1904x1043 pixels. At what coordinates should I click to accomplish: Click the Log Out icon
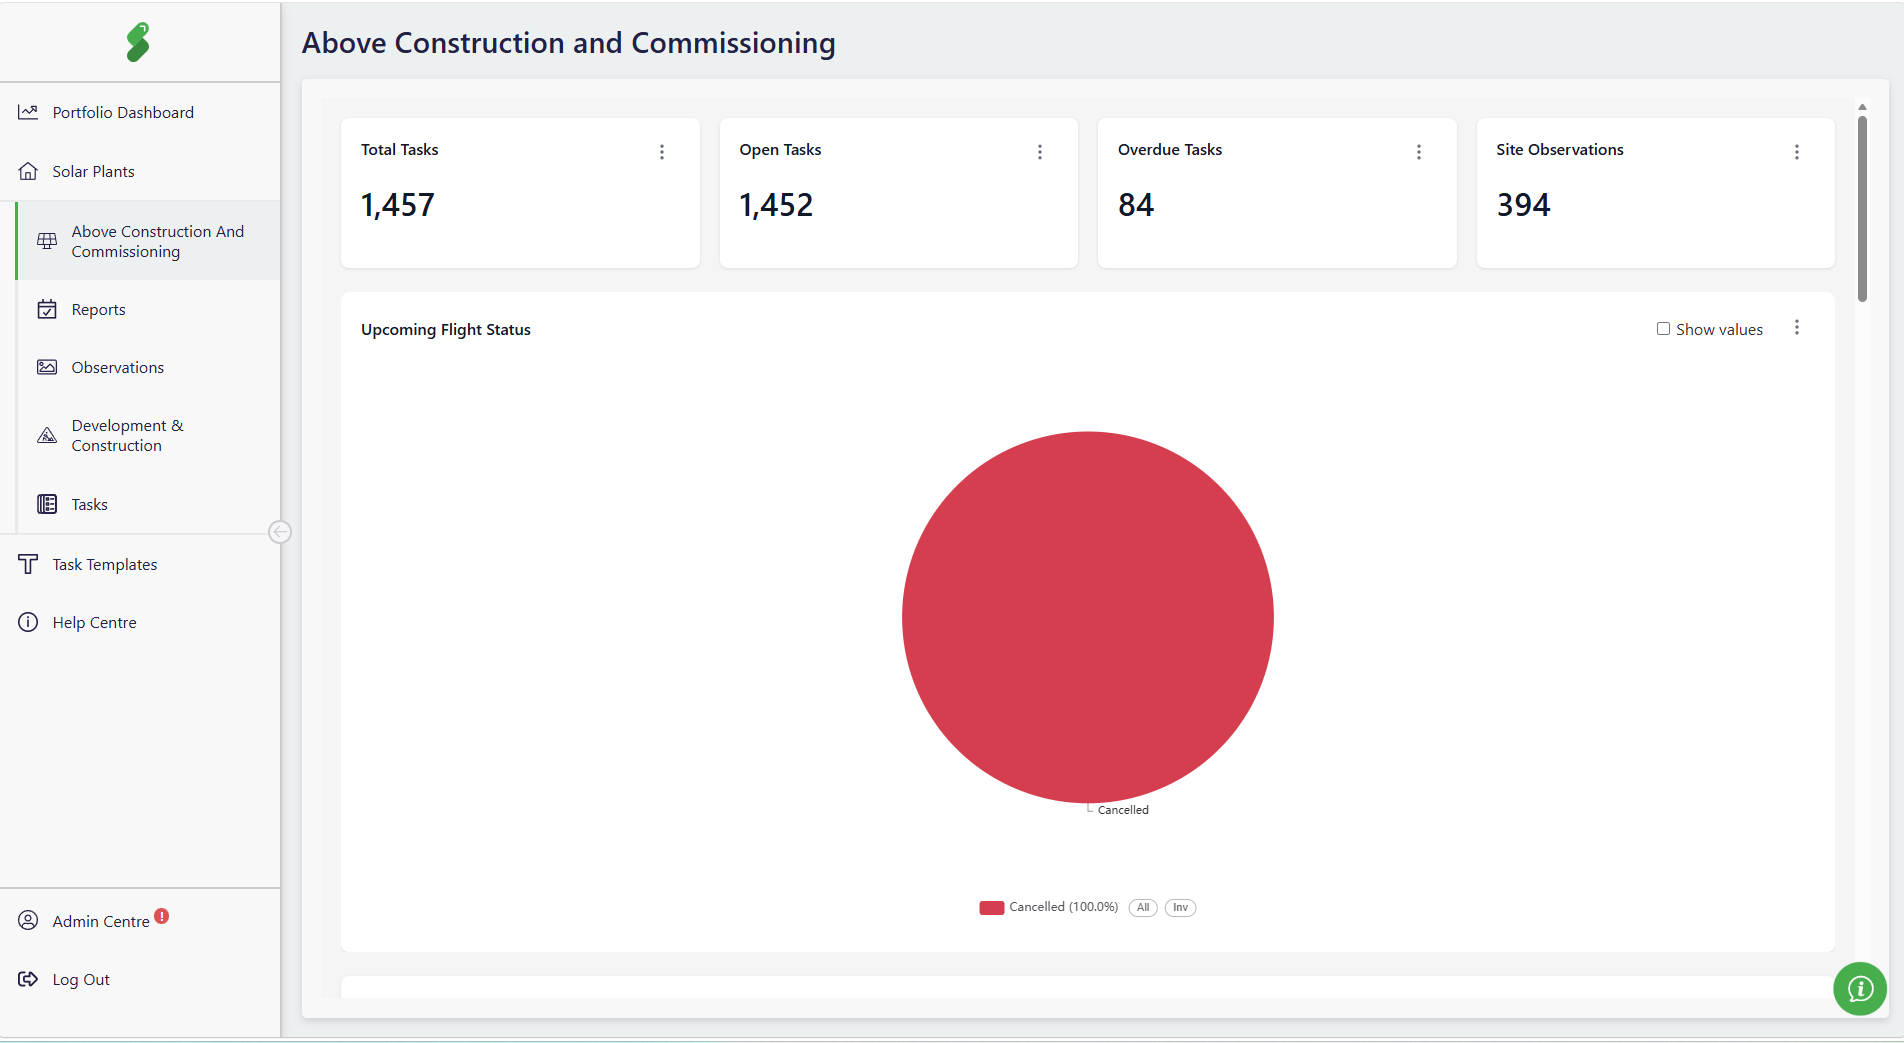click(x=28, y=979)
